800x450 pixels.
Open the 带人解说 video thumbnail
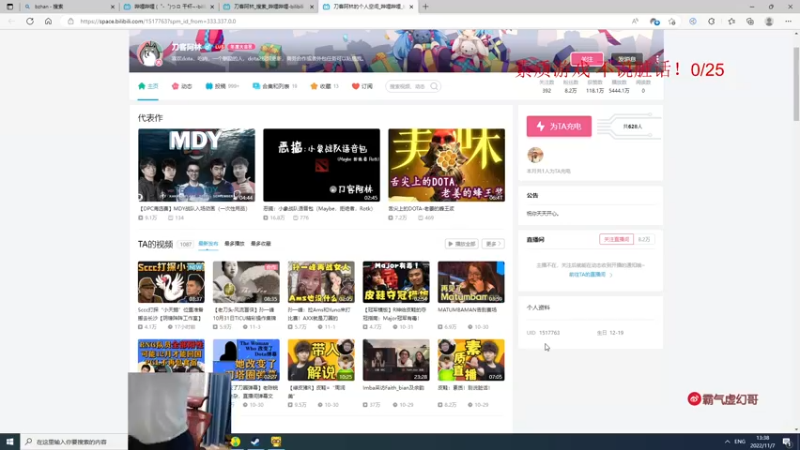(321, 360)
